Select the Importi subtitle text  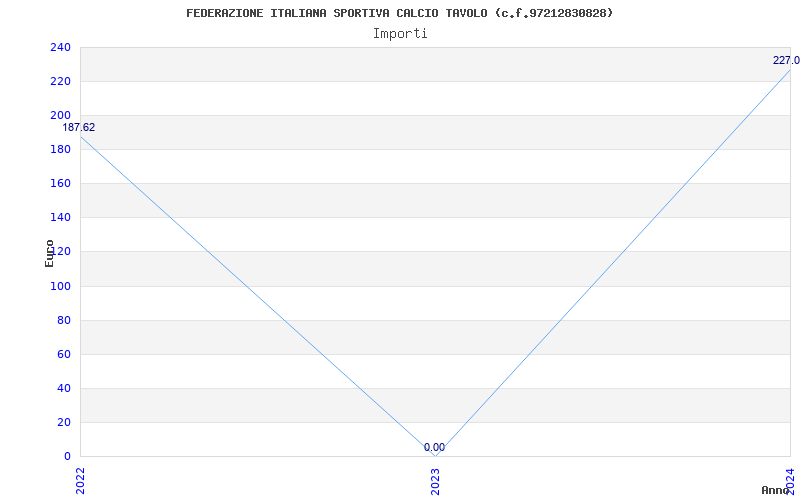click(x=400, y=34)
